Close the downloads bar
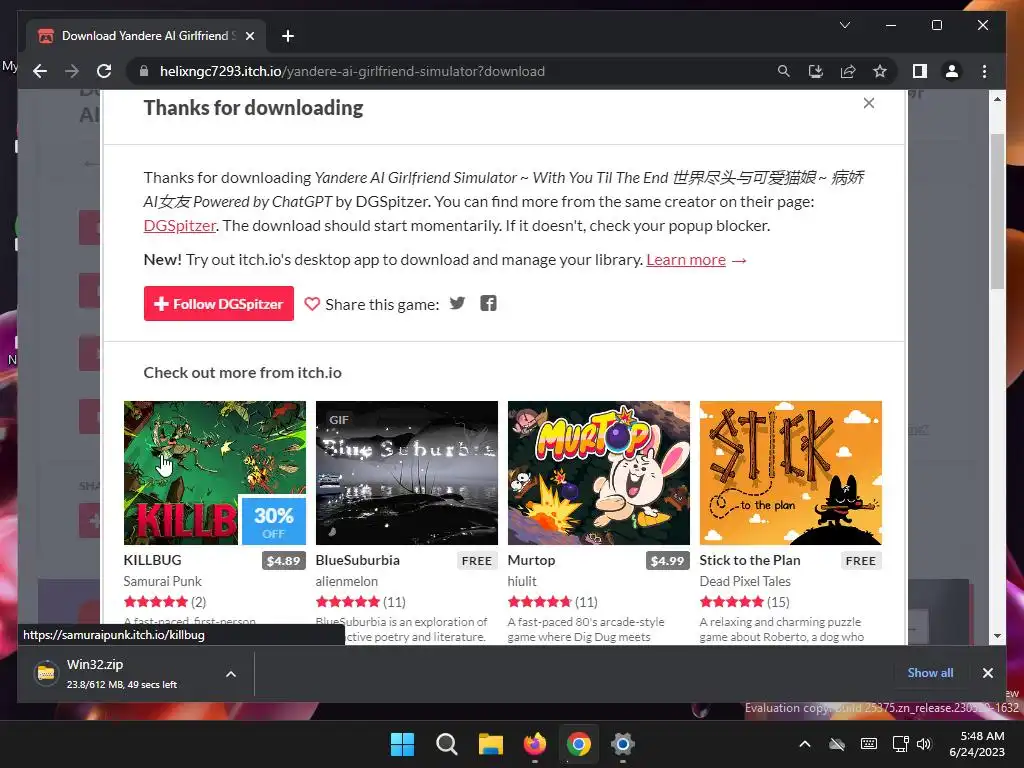This screenshot has width=1024, height=768. pyautogui.click(x=987, y=673)
